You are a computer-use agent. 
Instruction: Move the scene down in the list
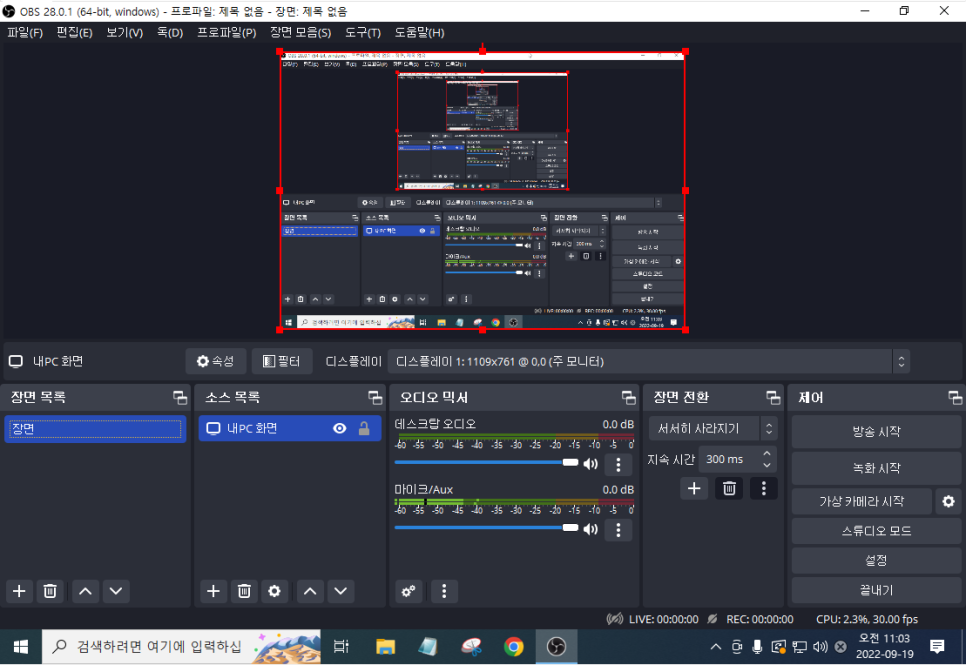point(116,591)
